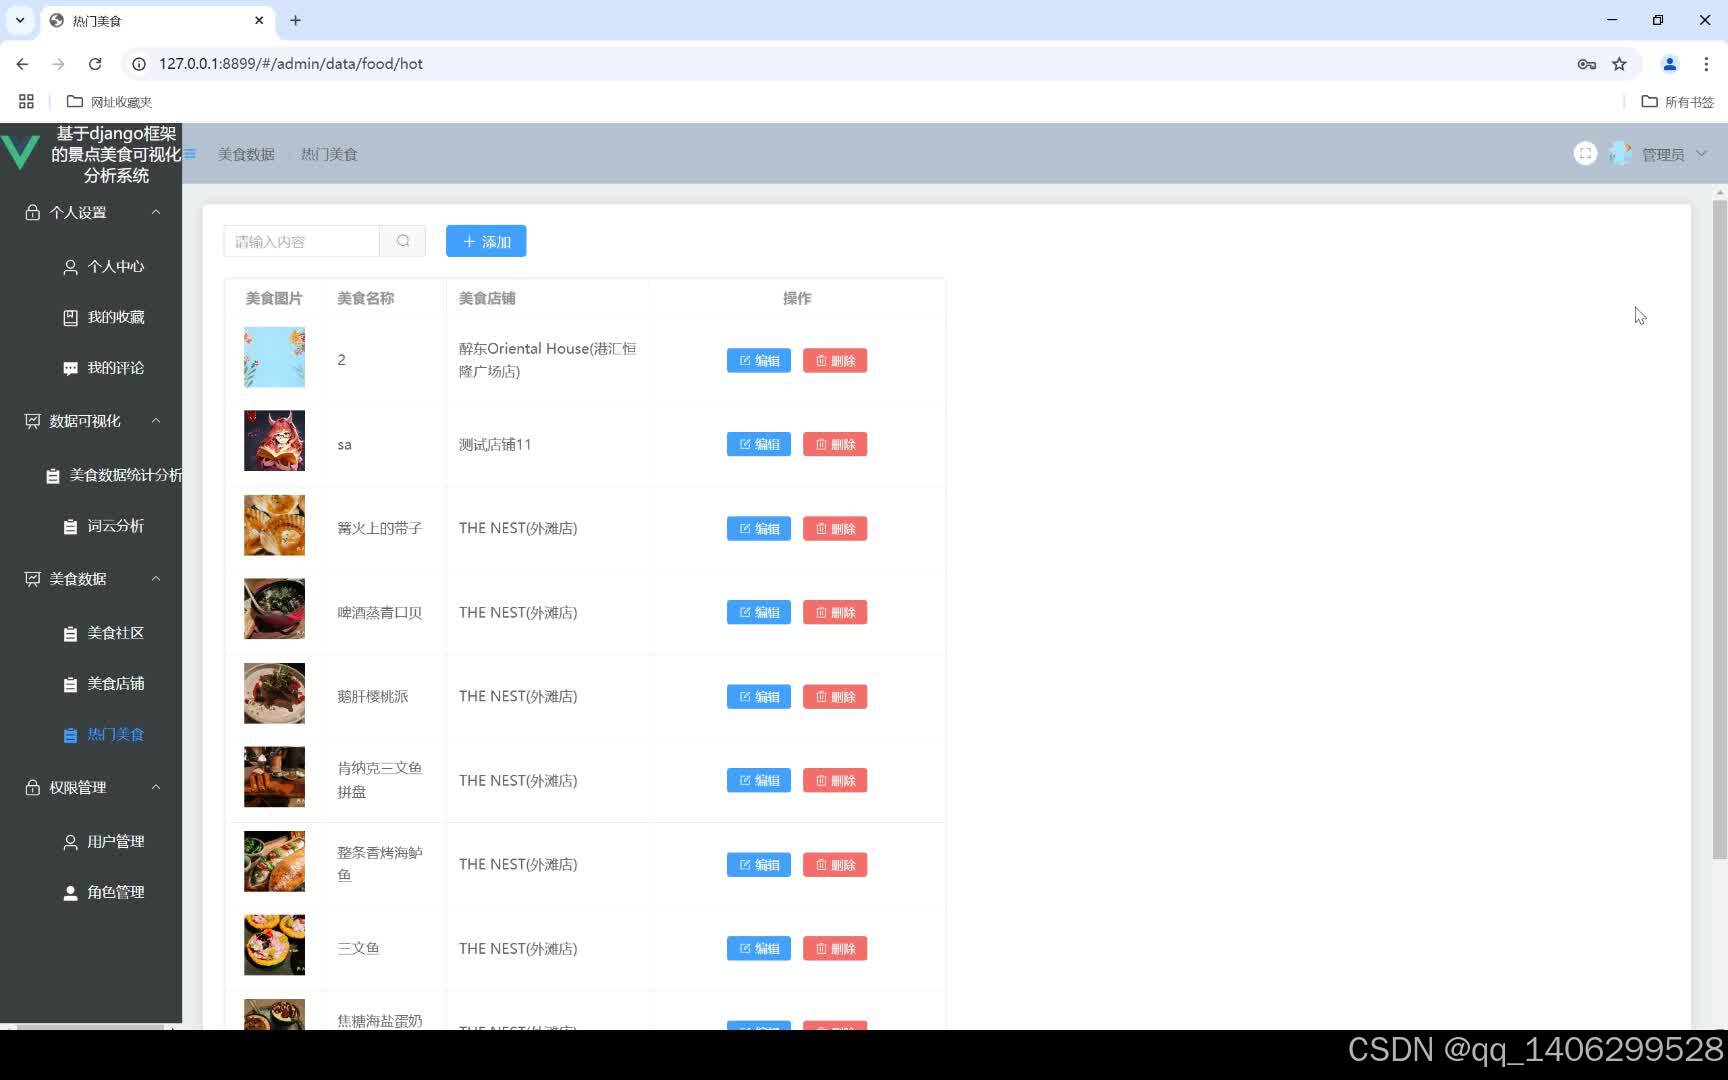1728x1080 pixels.
Task: Delete the 鹅肝樱桃派 row
Action: tap(835, 697)
